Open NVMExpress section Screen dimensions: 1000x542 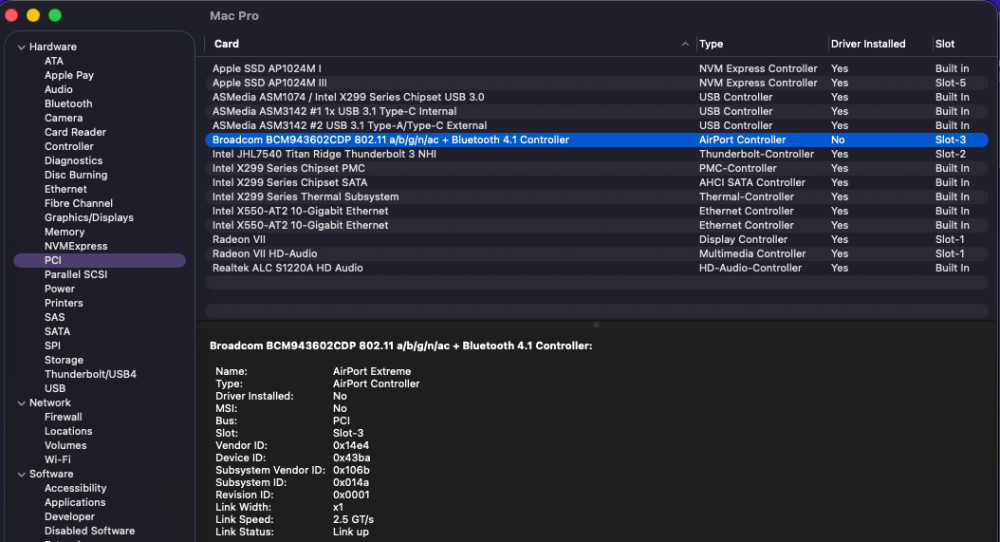(76, 246)
